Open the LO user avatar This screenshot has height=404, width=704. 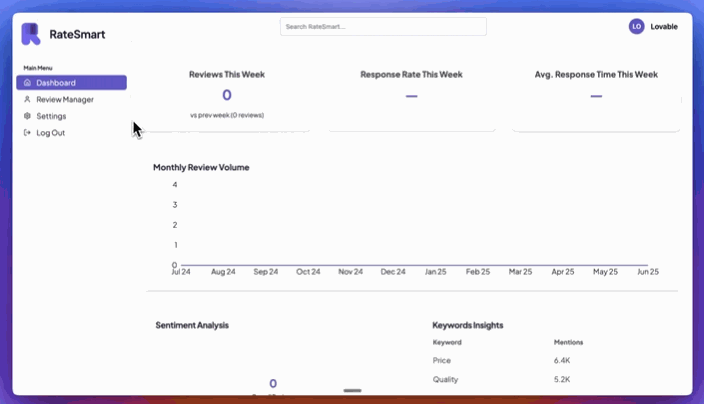[x=636, y=27]
